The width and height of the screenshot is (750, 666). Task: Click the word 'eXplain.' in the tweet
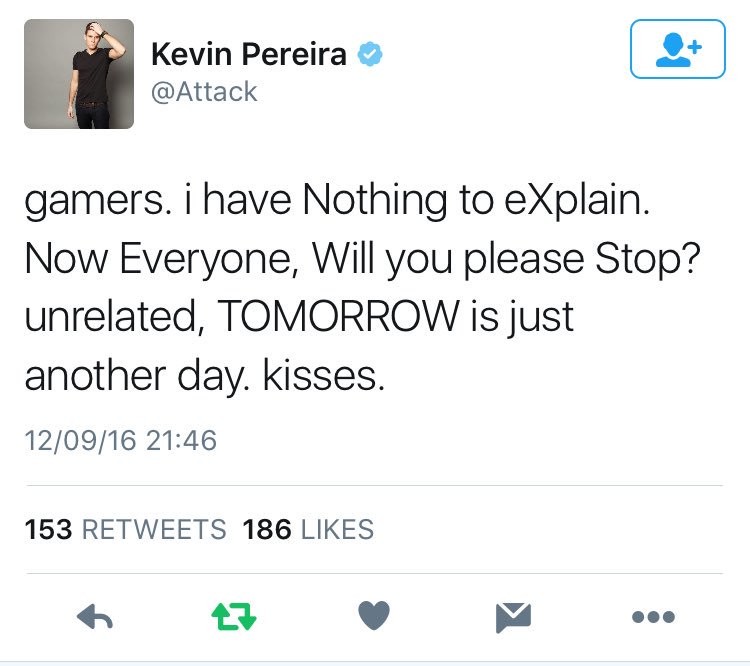coord(577,201)
